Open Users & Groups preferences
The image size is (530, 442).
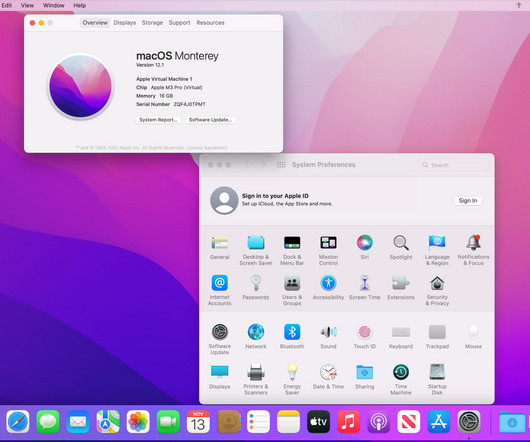tap(292, 291)
